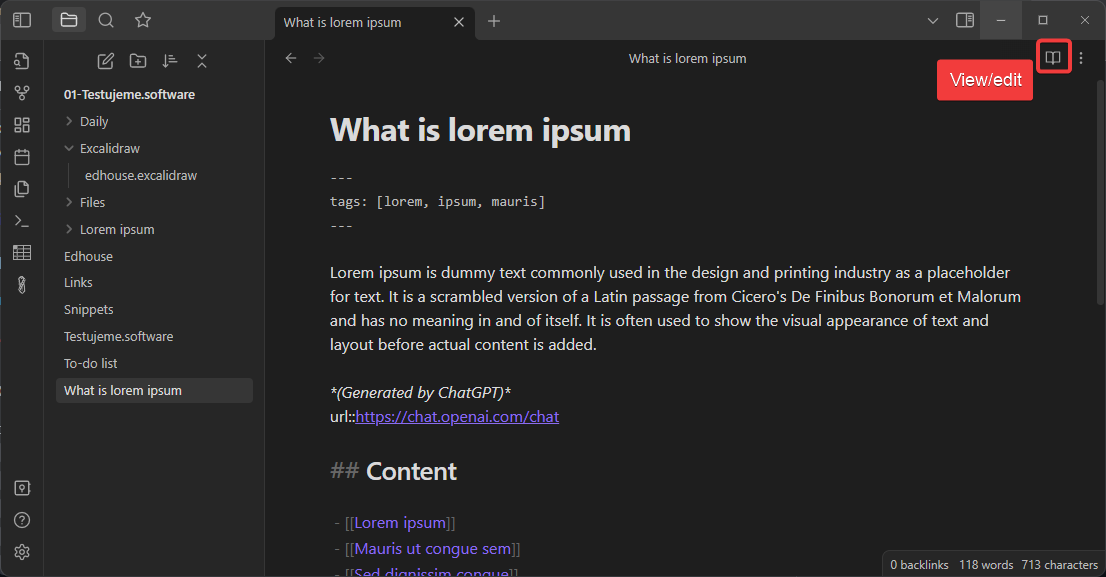This screenshot has height=577, width=1106.
Task: Create a new folder in file explorer
Action: [x=137, y=61]
